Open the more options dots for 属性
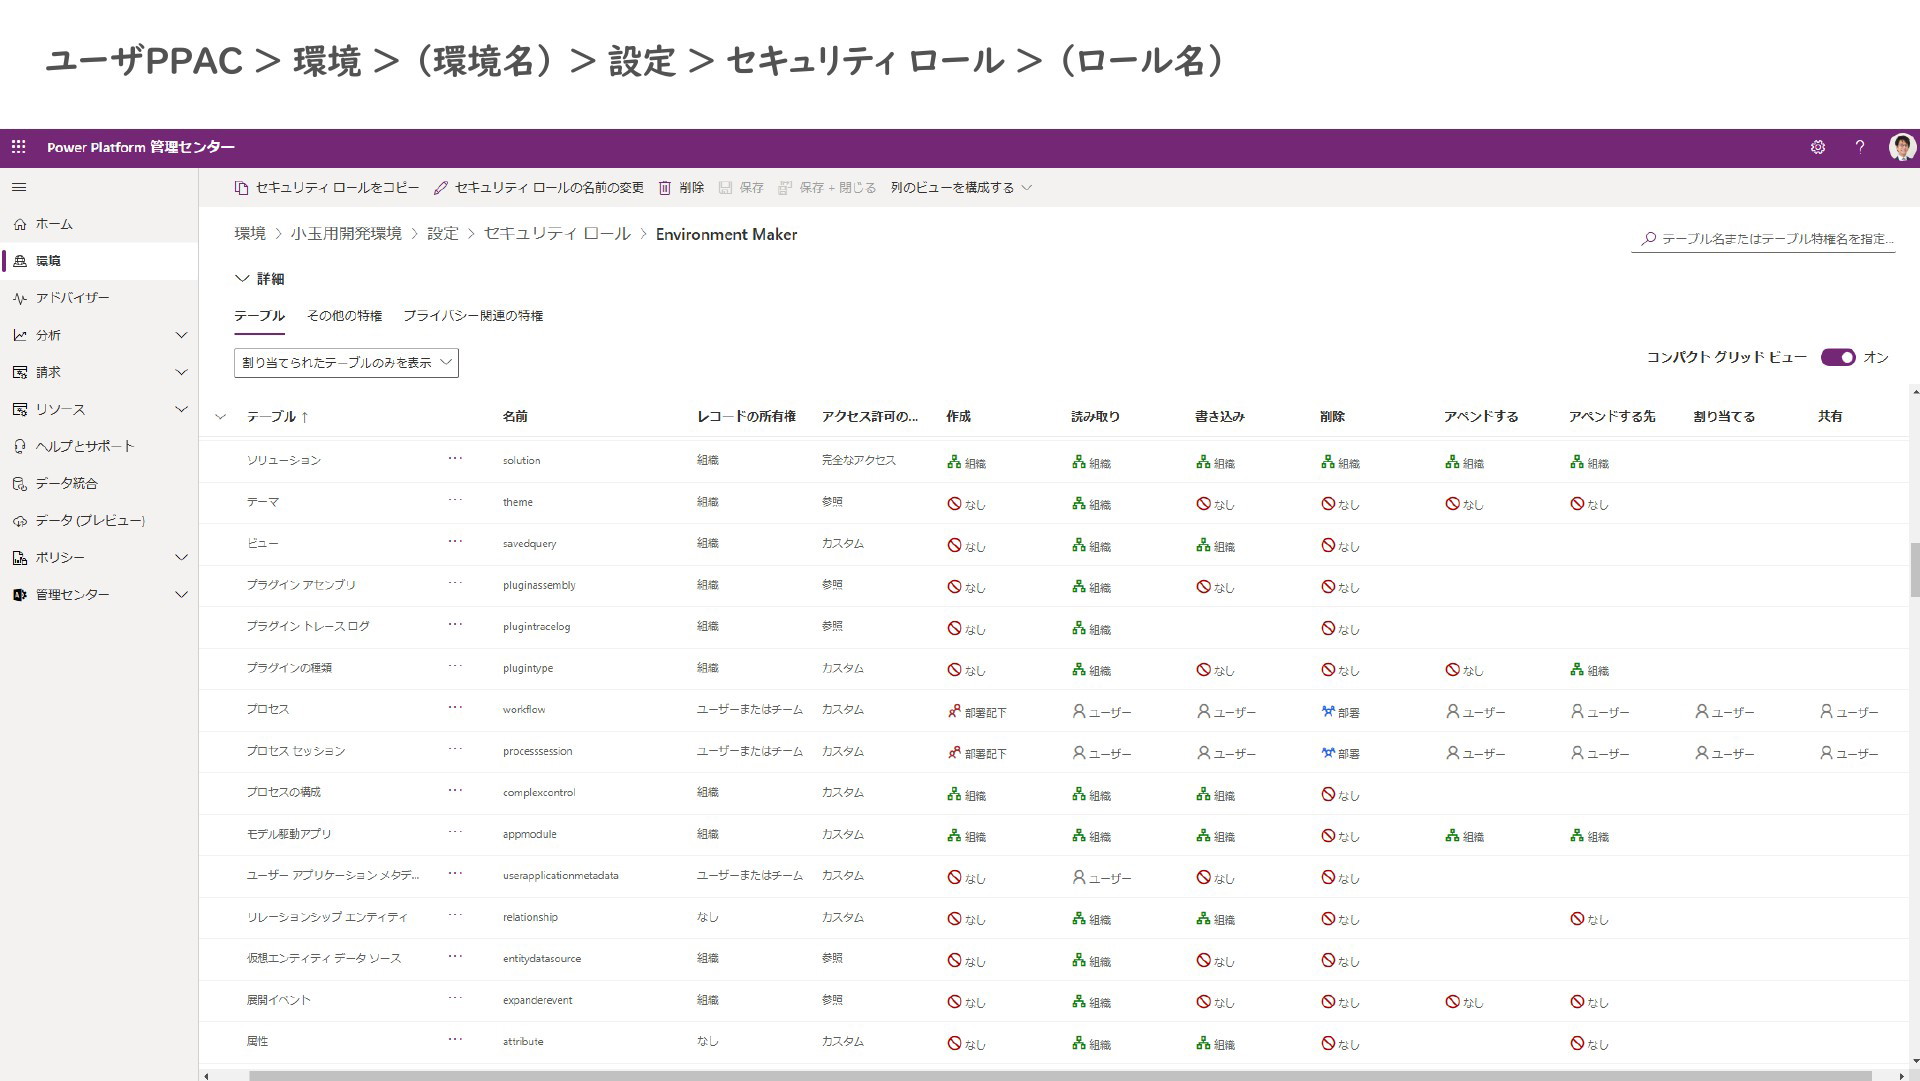This screenshot has width=1920, height=1081. (455, 1039)
